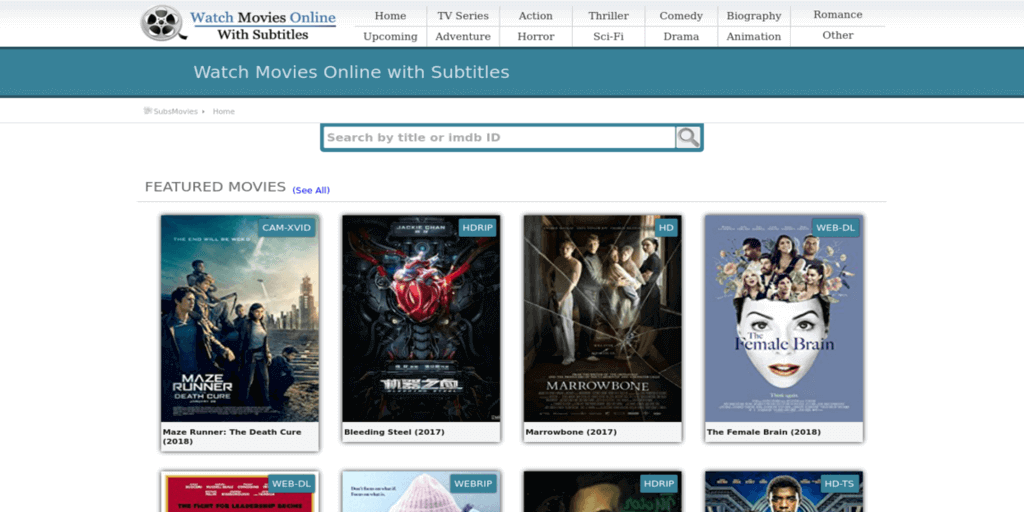Open the Maze Runner Death Cure poster

click(x=240, y=318)
